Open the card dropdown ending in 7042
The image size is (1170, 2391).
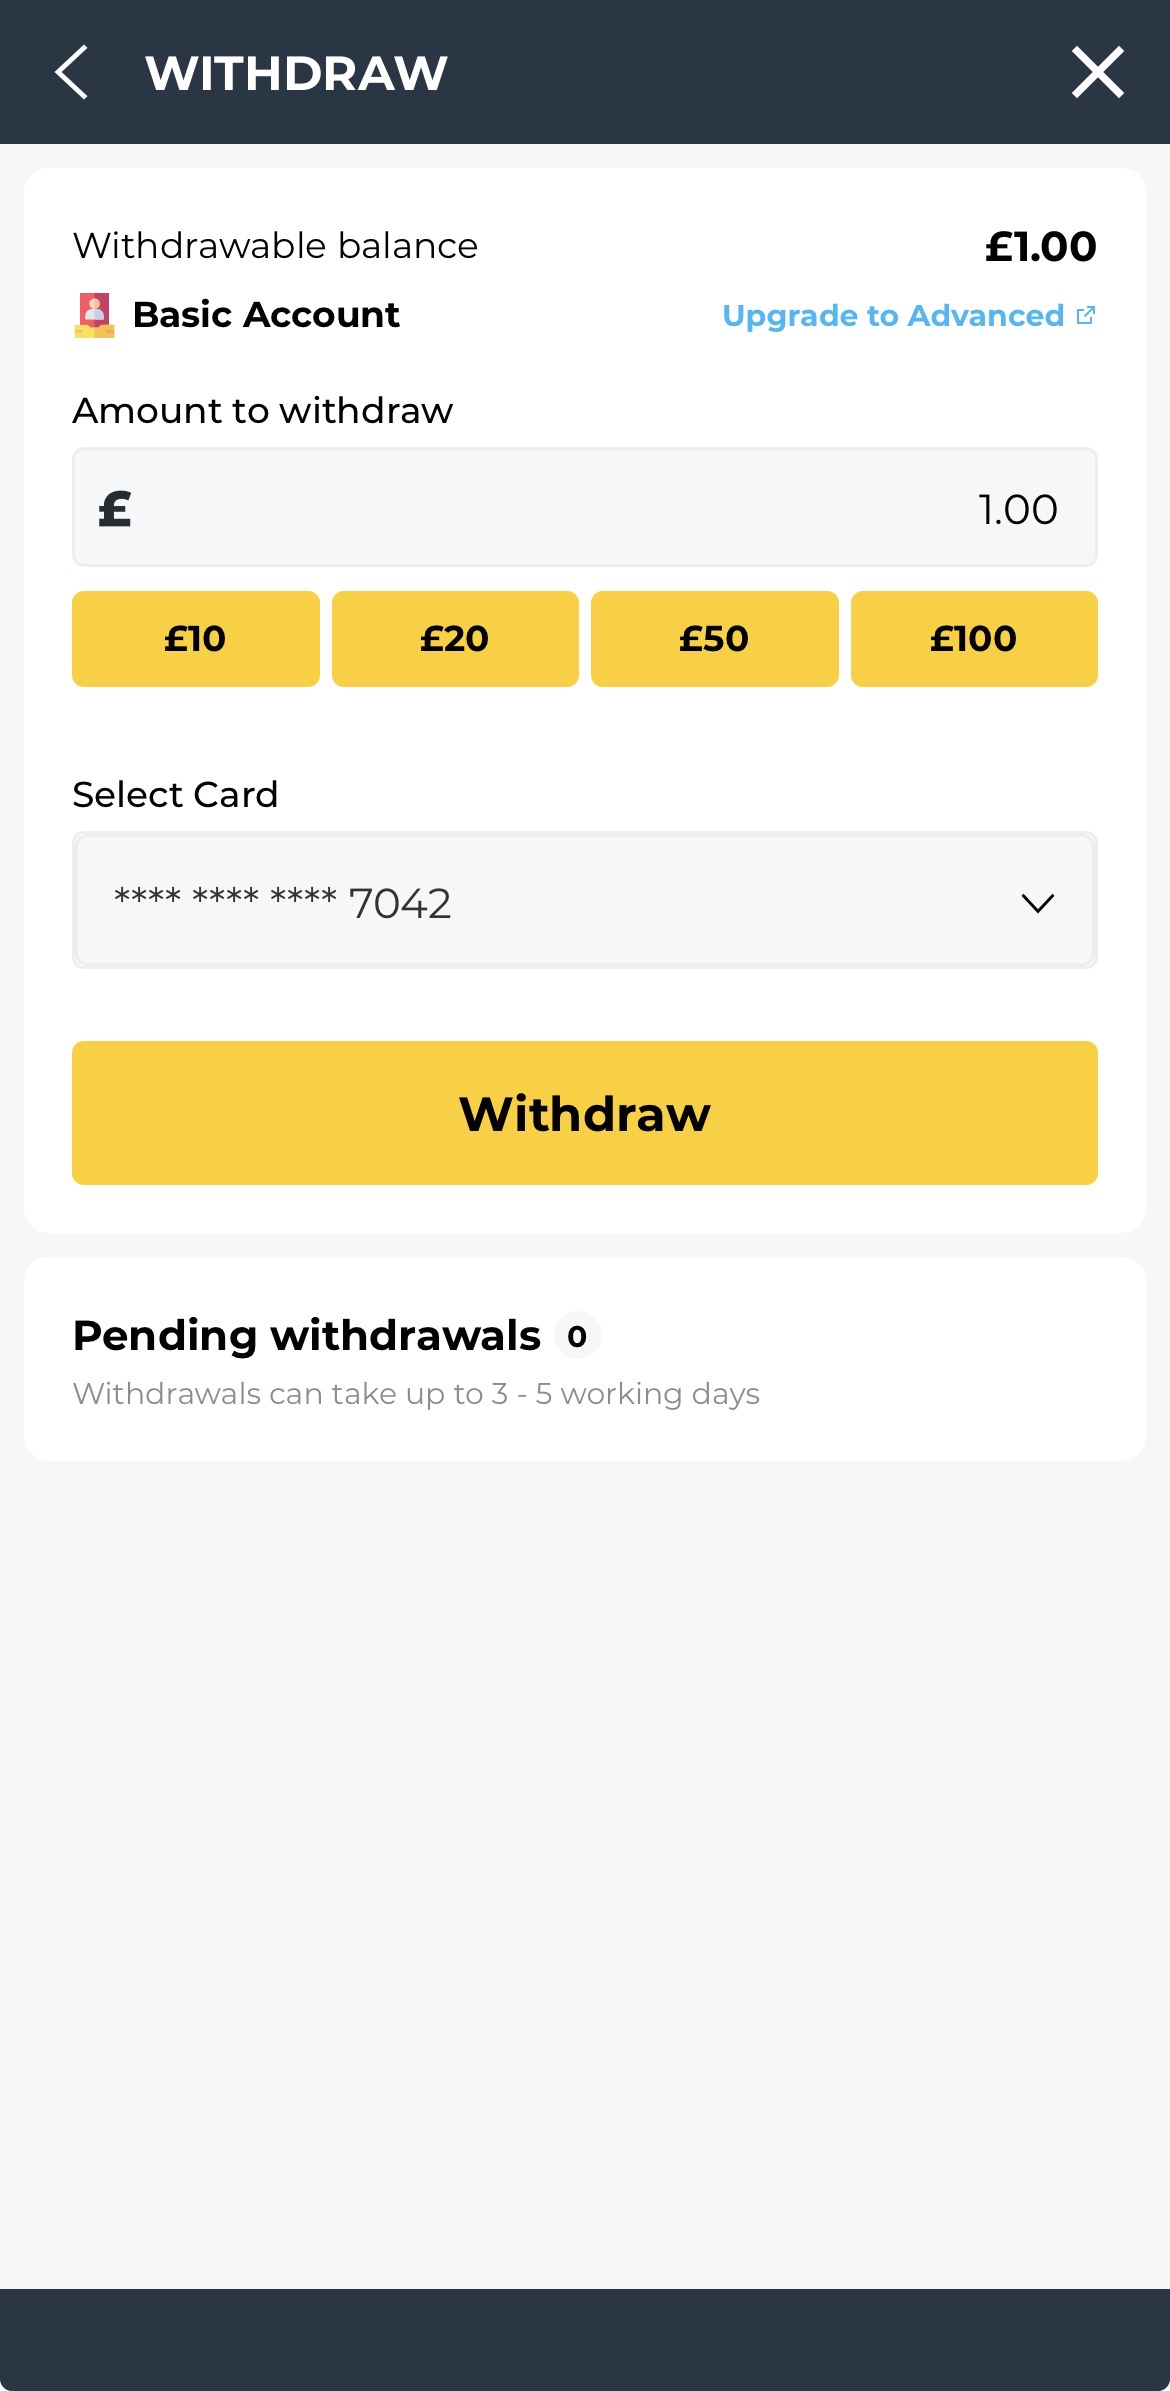pos(560,902)
